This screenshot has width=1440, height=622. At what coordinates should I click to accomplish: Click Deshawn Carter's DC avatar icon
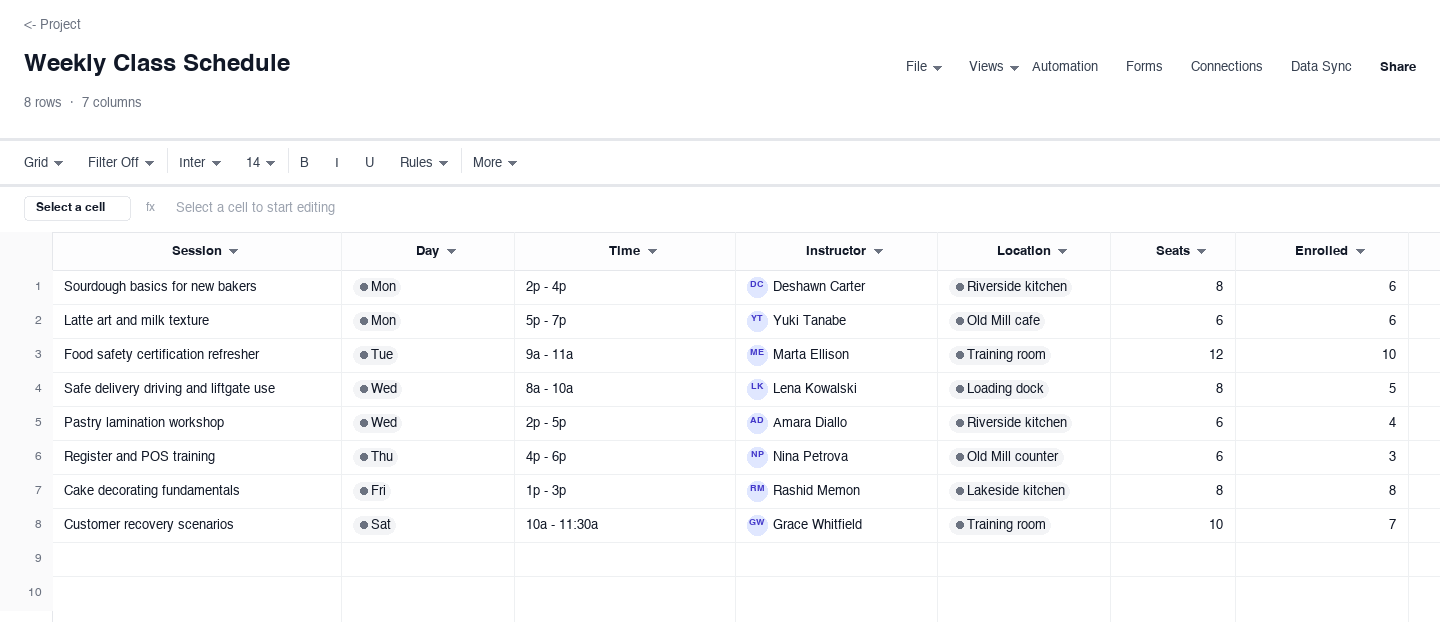(x=757, y=287)
